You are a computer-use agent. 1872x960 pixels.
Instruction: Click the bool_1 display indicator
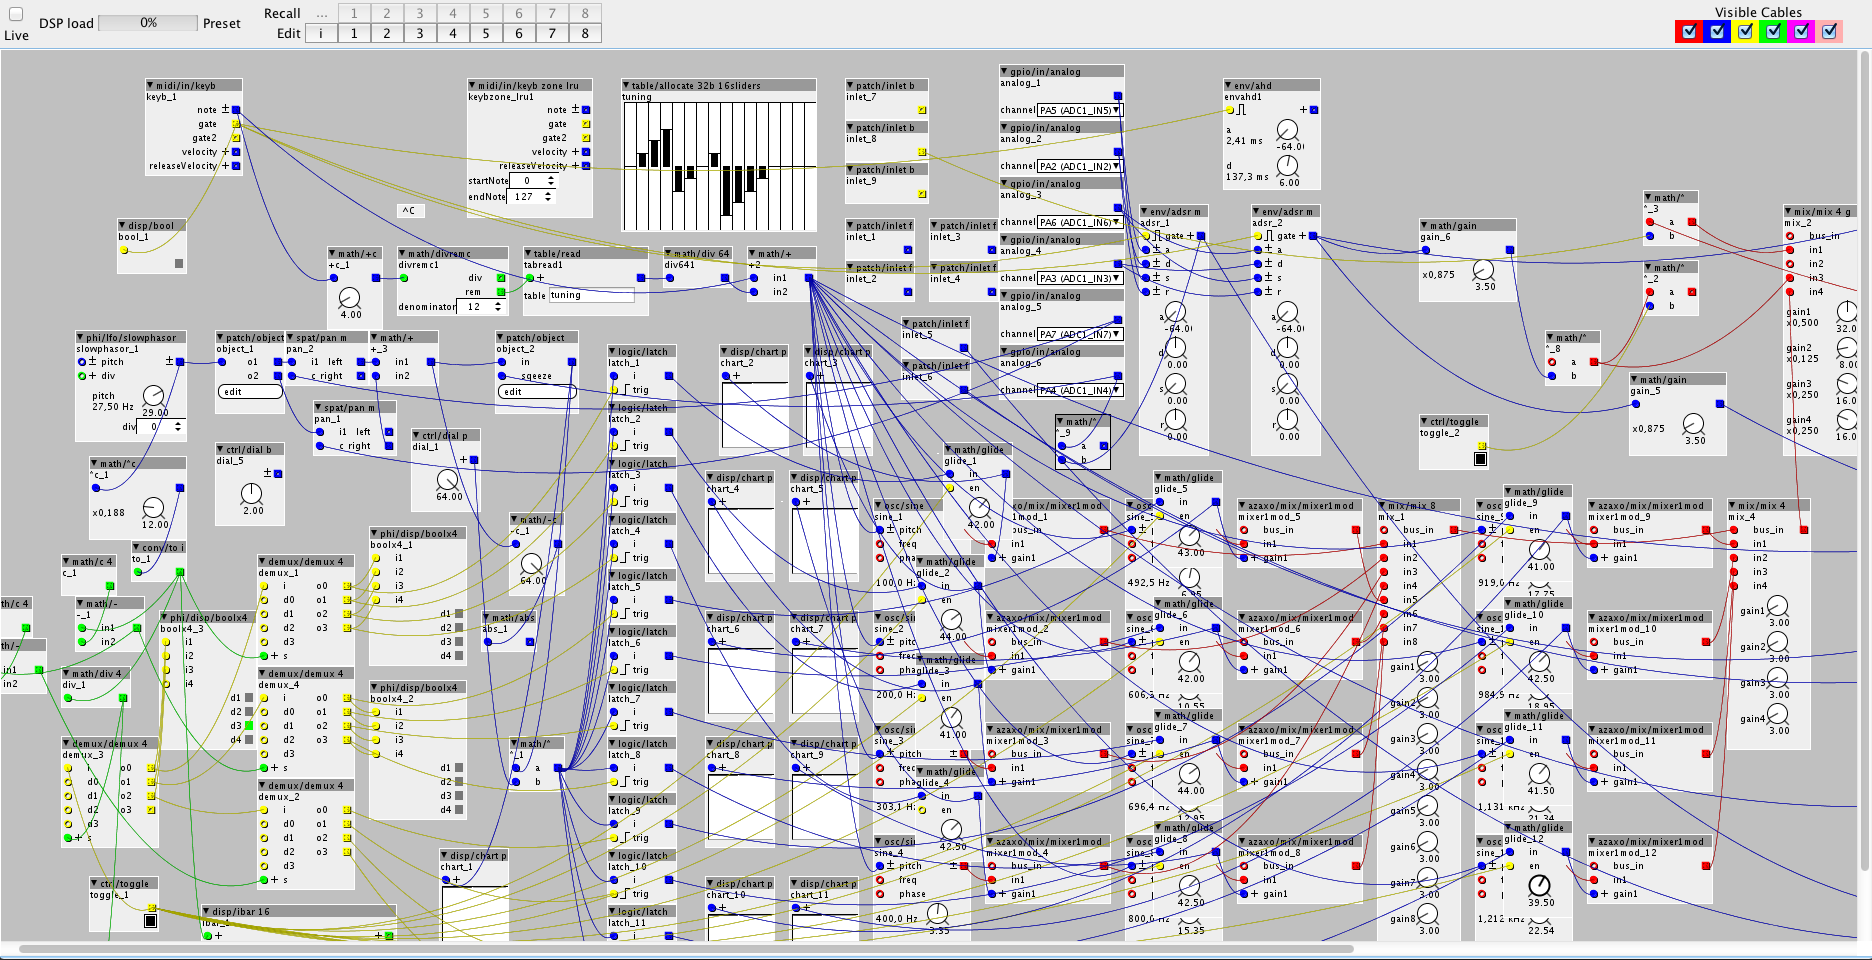click(x=179, y=264)
